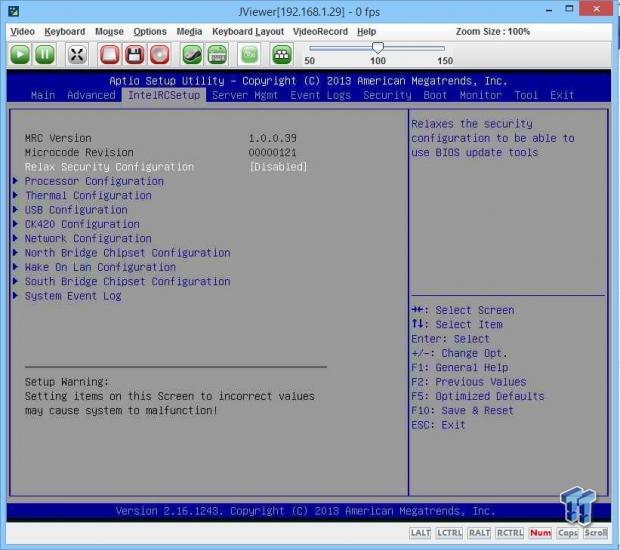Switch to the Monitor BIOS tab
The height and width of the screenshot is (550, 620).
(x=481, y=95)
